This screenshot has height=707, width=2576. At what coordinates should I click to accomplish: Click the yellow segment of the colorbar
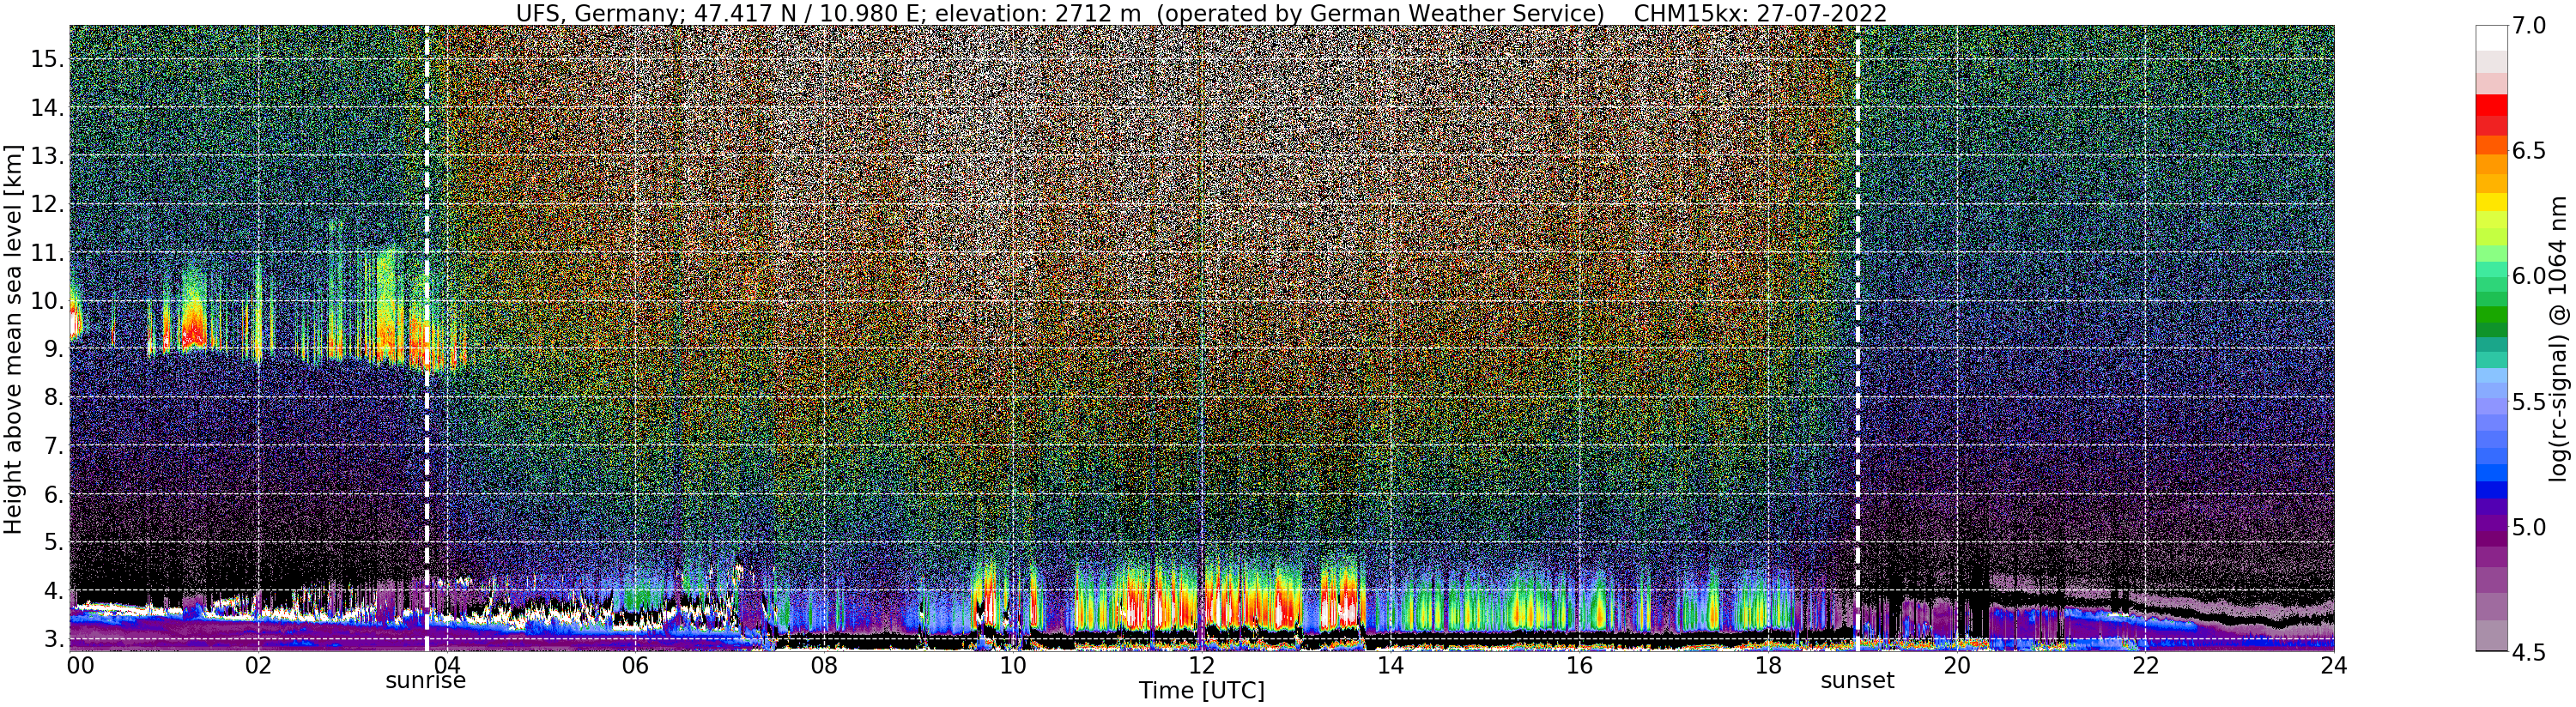[x=2491, y=201]
